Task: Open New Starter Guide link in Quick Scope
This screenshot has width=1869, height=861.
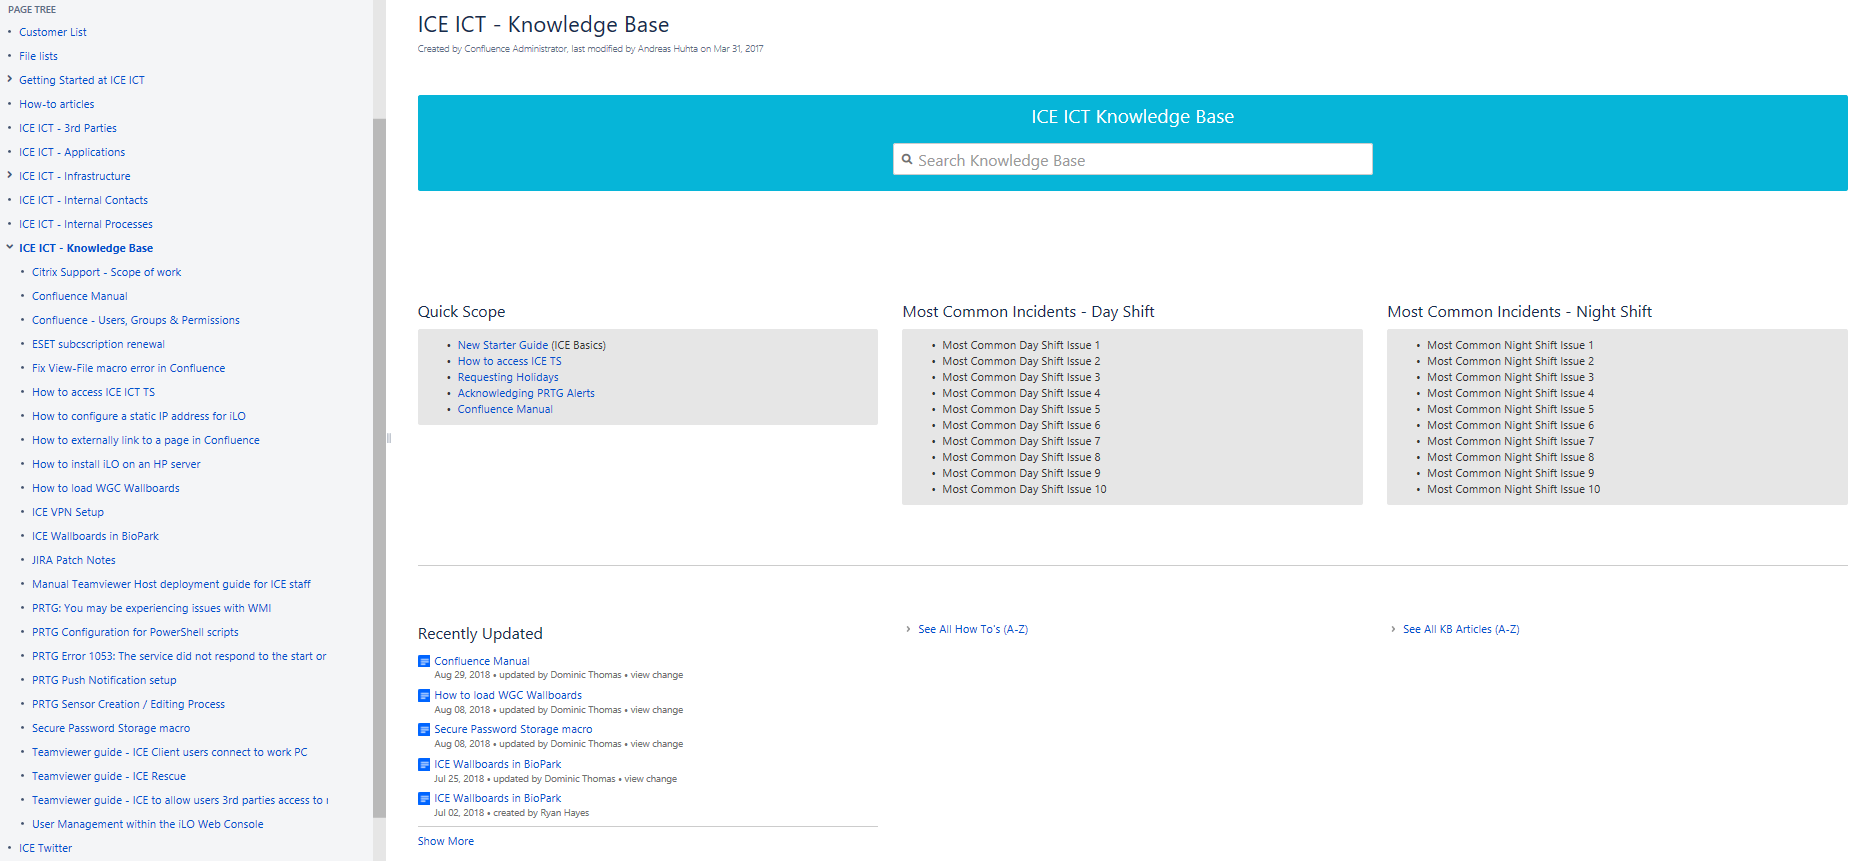Action: [503, 345]
